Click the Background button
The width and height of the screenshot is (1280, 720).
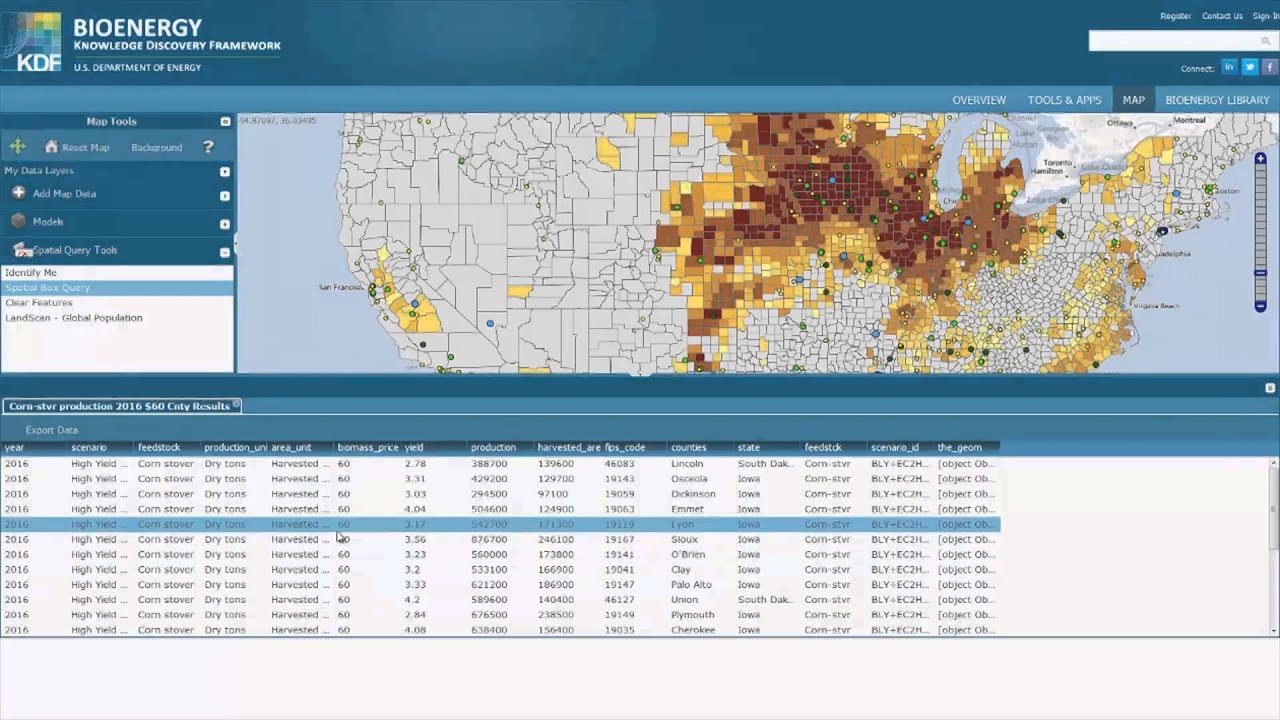157,148
